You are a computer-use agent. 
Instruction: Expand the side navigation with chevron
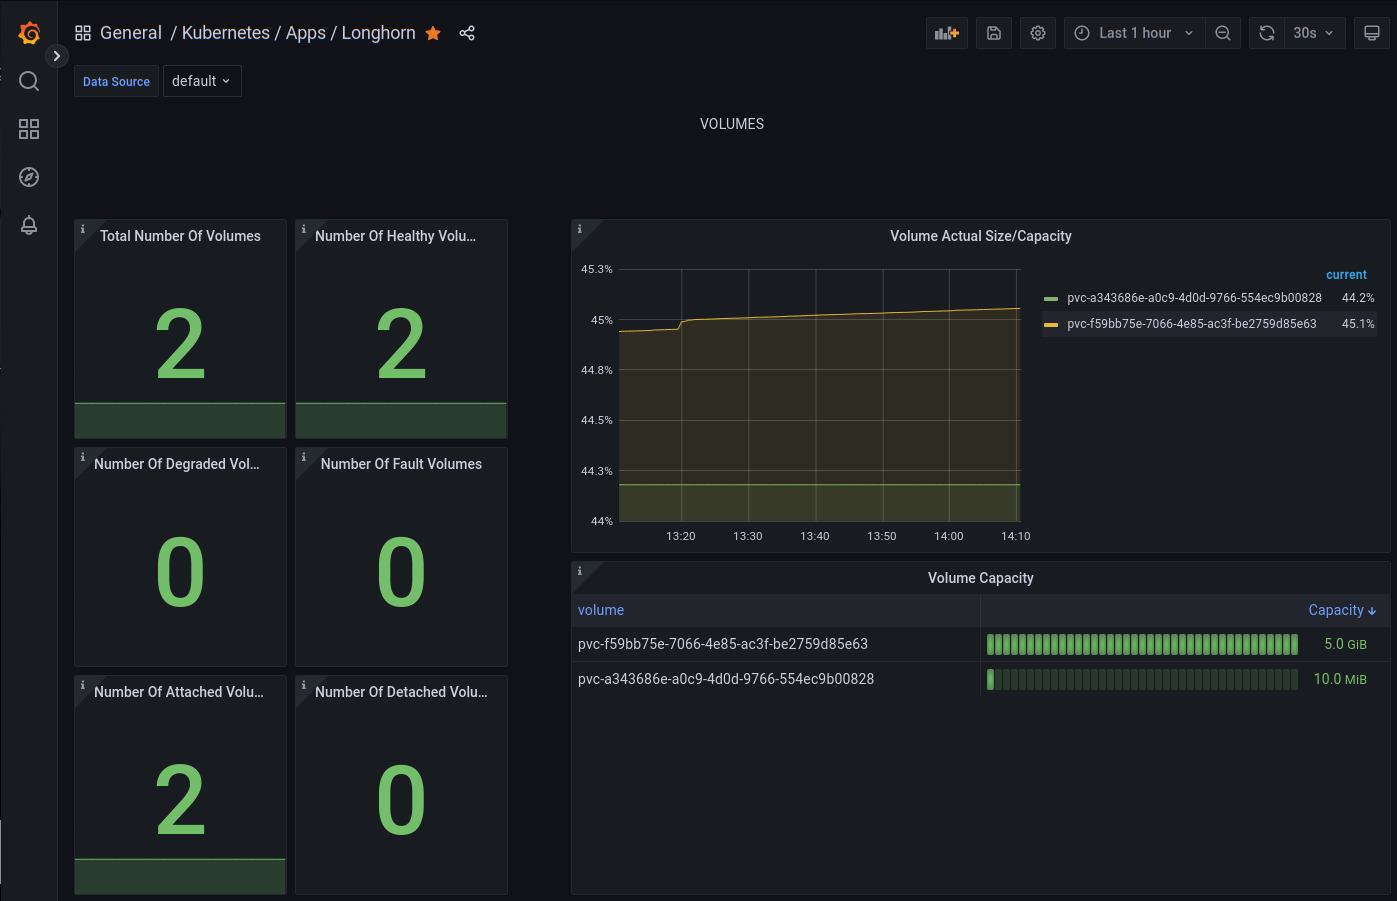click(57, 56)
